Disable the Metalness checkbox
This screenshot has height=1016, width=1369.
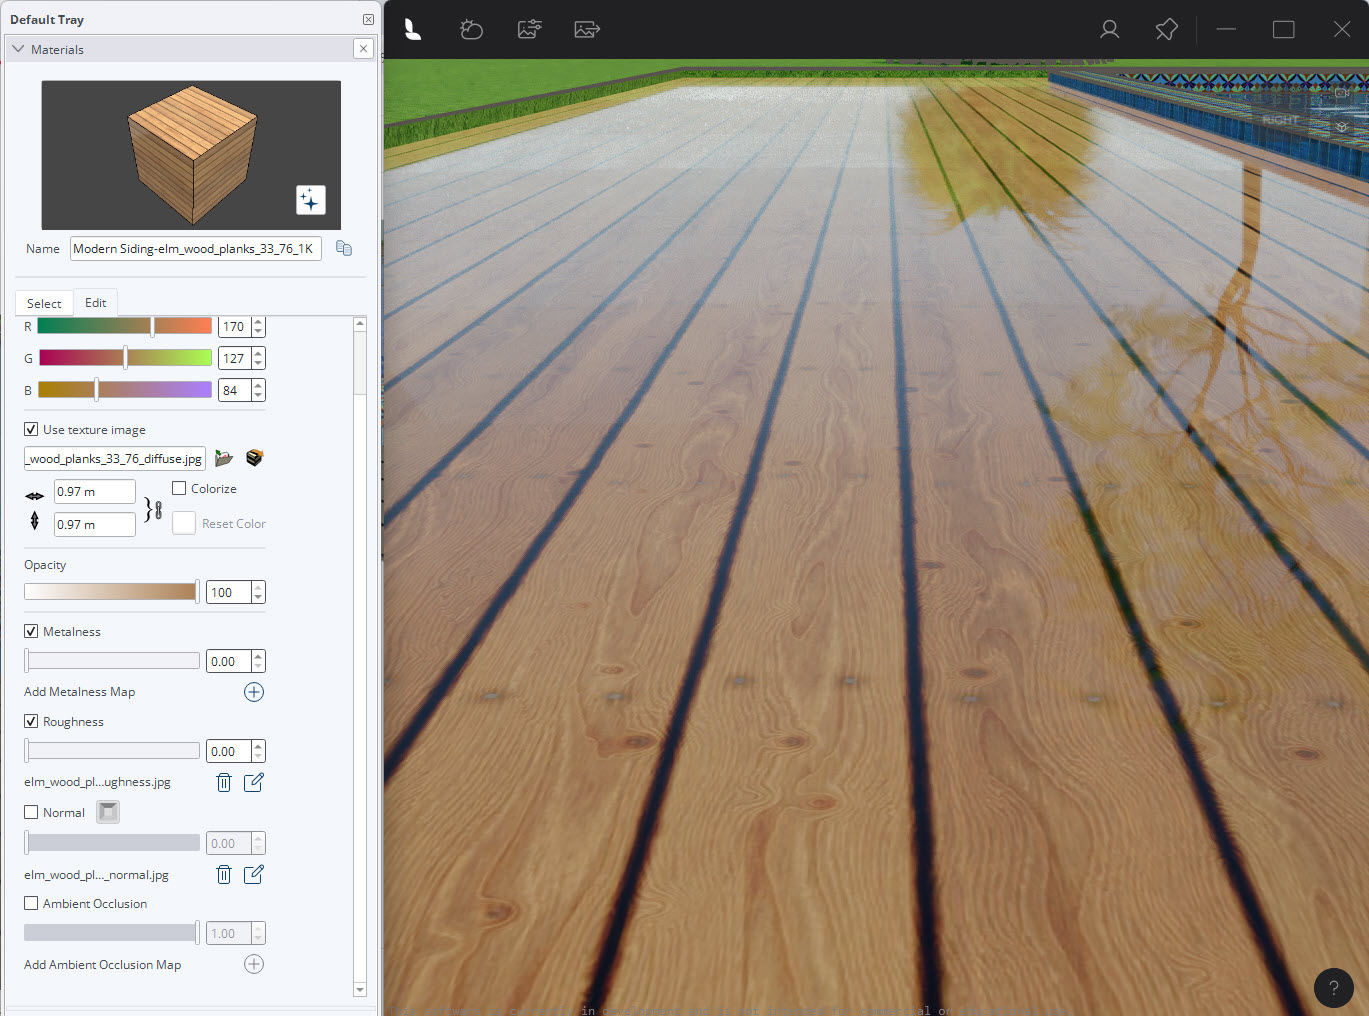[x=30, y=631]
